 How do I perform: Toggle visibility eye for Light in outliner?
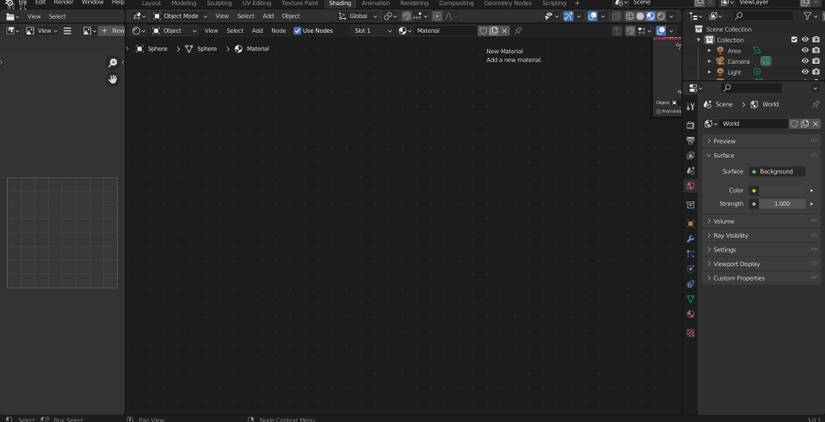point(805,72)
